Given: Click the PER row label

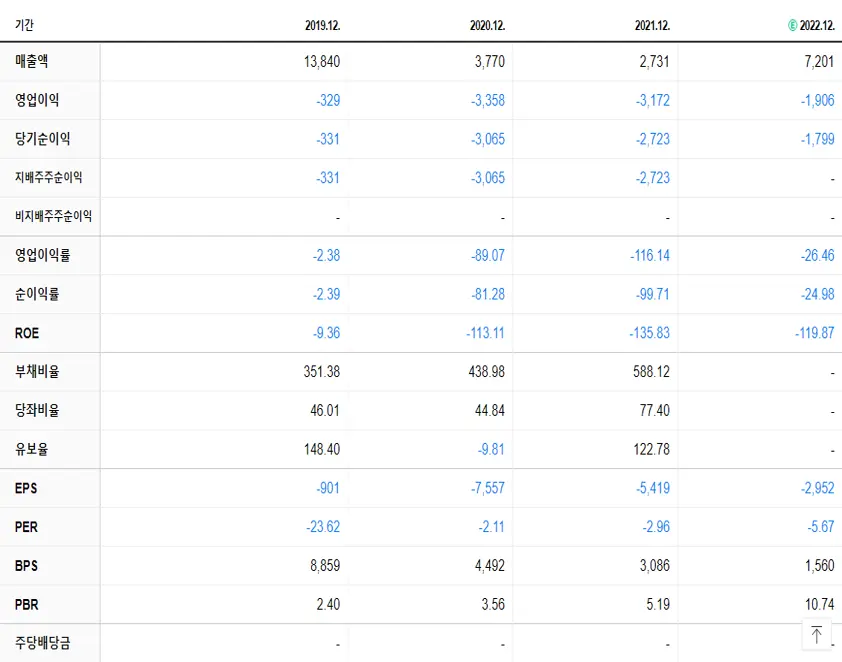Looking at the screenshot, I should coord(26,527).
